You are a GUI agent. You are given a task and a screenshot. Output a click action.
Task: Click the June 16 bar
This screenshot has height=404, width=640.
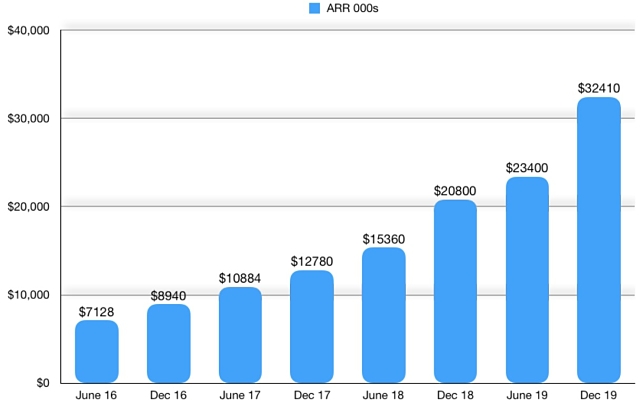[97, 351]
